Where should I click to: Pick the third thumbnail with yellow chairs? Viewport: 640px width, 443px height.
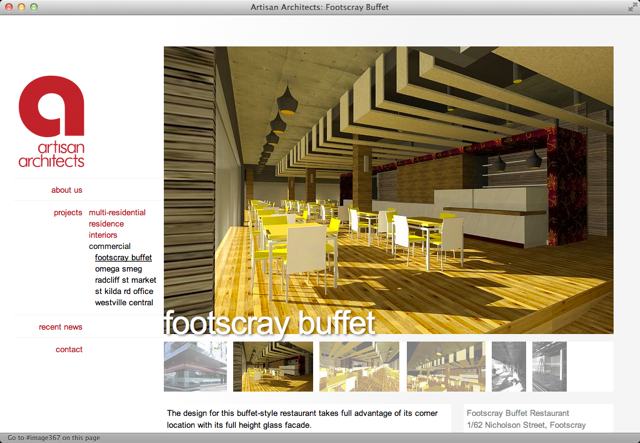(x=359, y=366)
